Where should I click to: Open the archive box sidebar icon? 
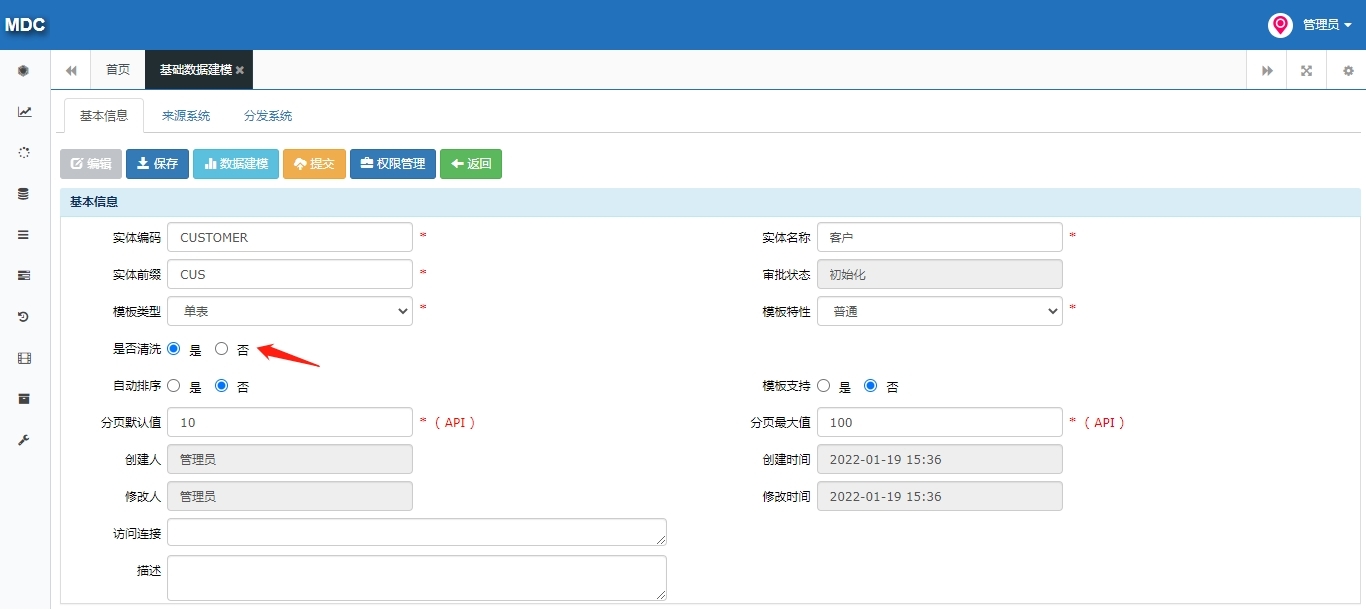coord(24,399)
